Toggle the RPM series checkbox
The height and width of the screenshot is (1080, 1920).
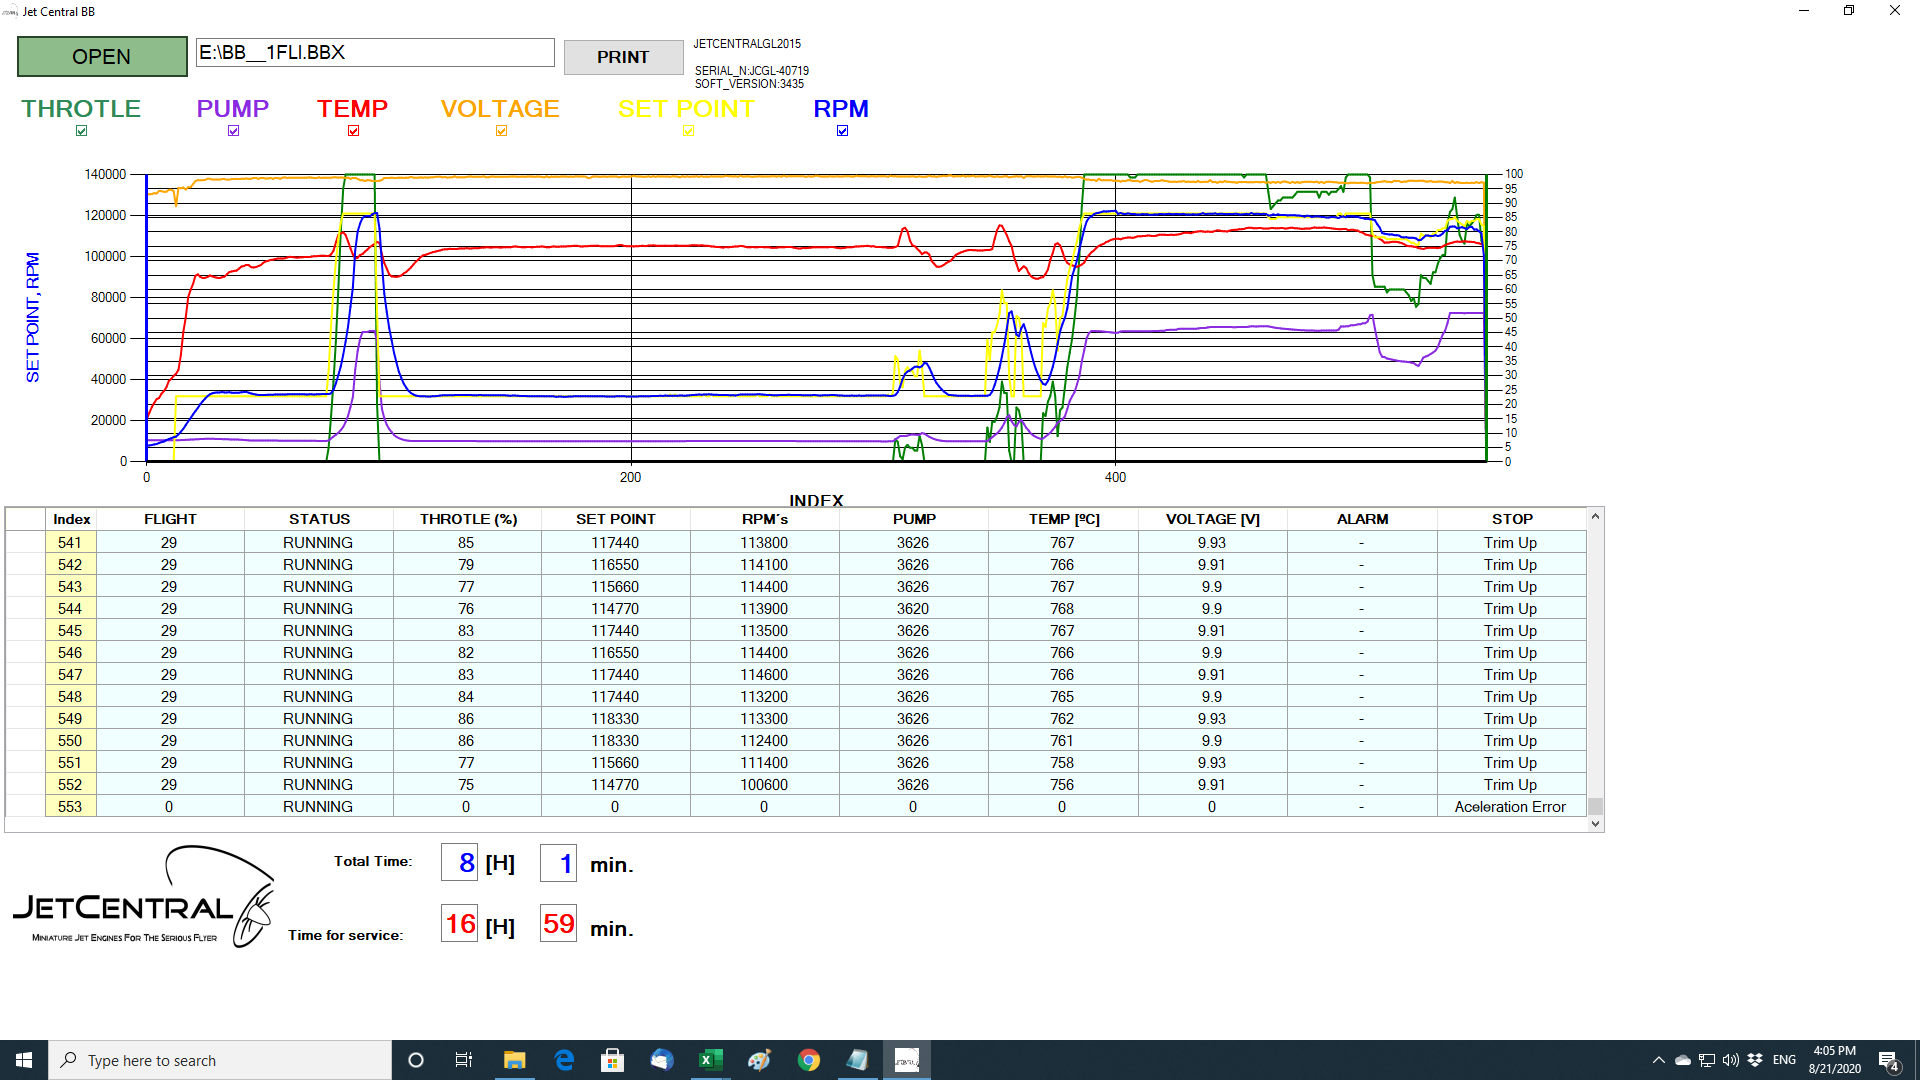click(x=842, y=131)
